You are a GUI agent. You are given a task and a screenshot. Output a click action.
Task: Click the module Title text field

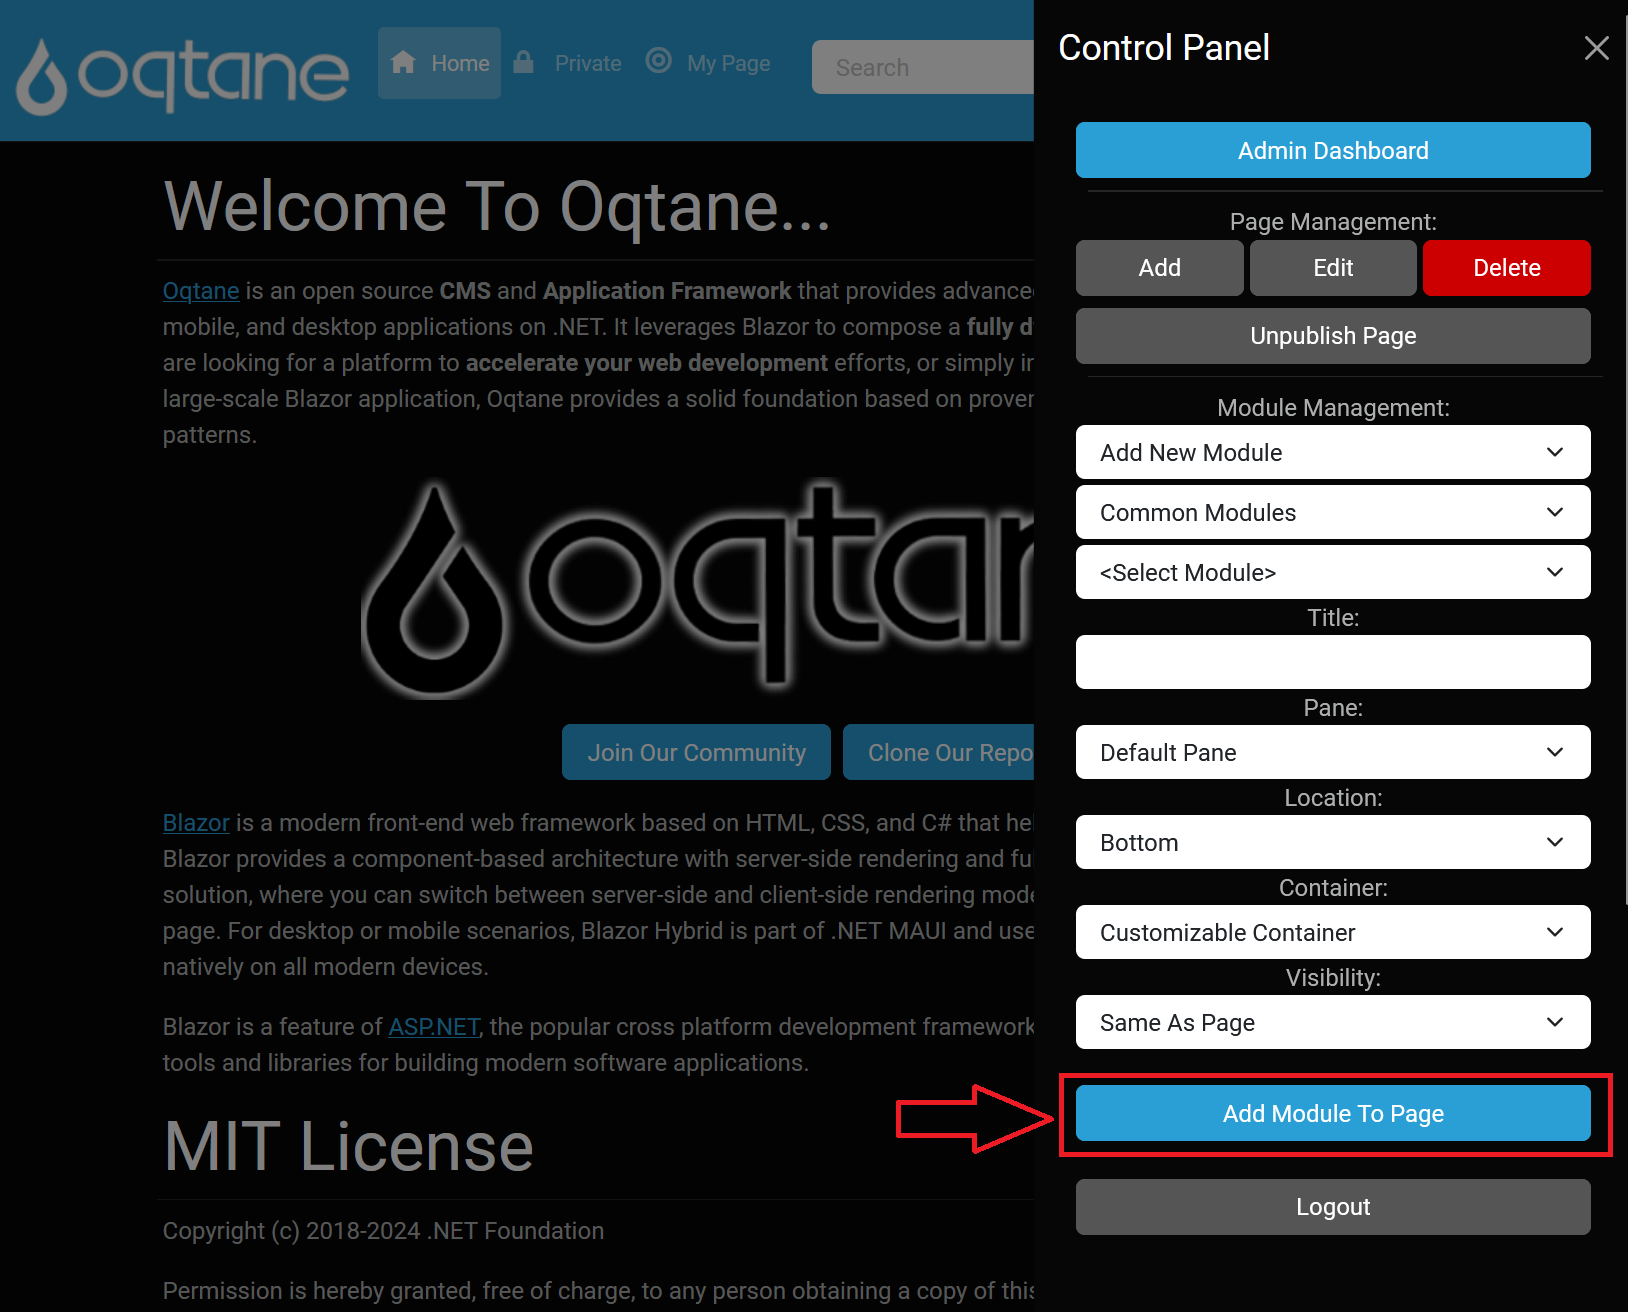click(1333, 662)
